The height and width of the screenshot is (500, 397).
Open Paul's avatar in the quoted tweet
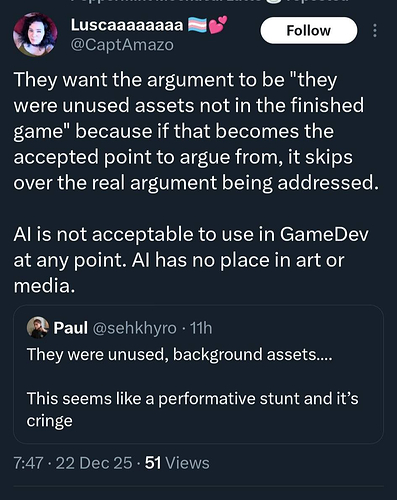[38, 327]
